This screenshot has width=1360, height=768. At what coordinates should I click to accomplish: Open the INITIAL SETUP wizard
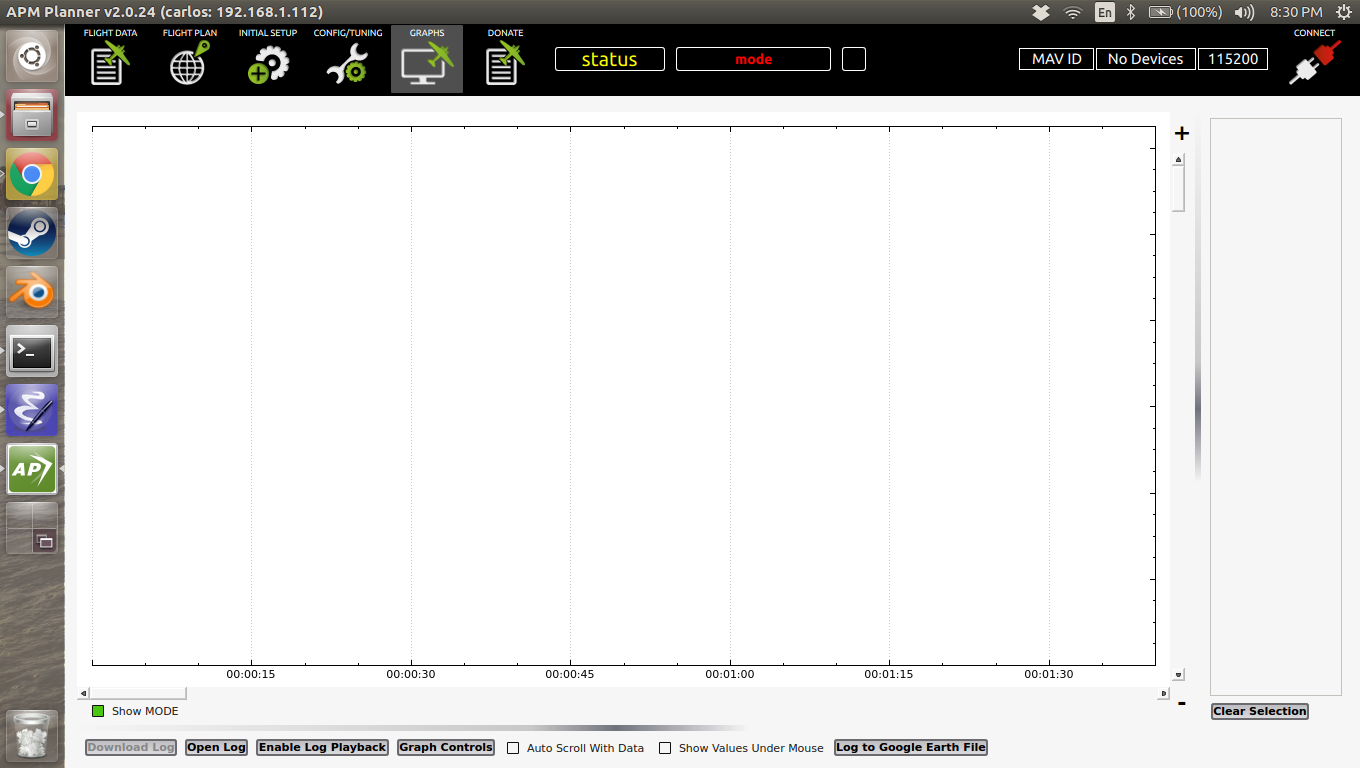coord(266,60)
